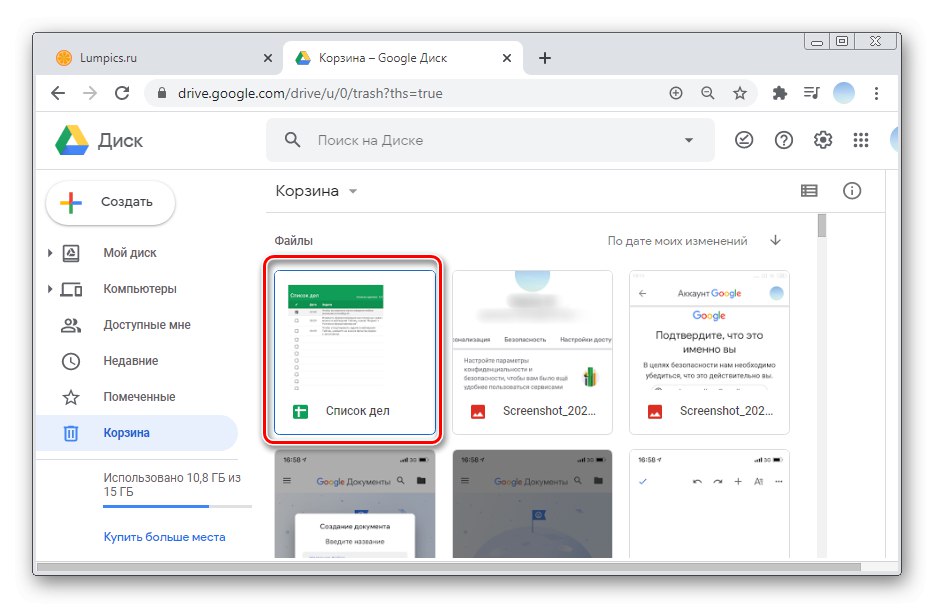Show details with the info icon
Viewport: 934px width, 608px height.
852,191
